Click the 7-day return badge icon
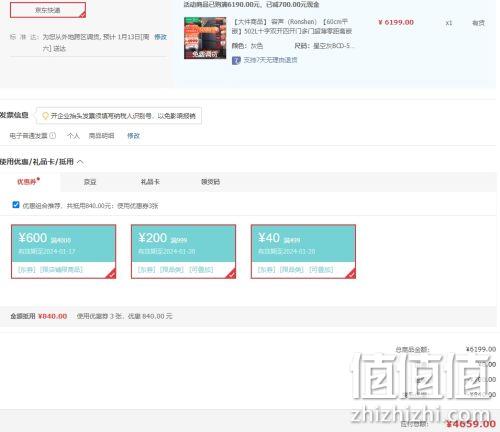This screenshot has width=500, height=432. 236,60
